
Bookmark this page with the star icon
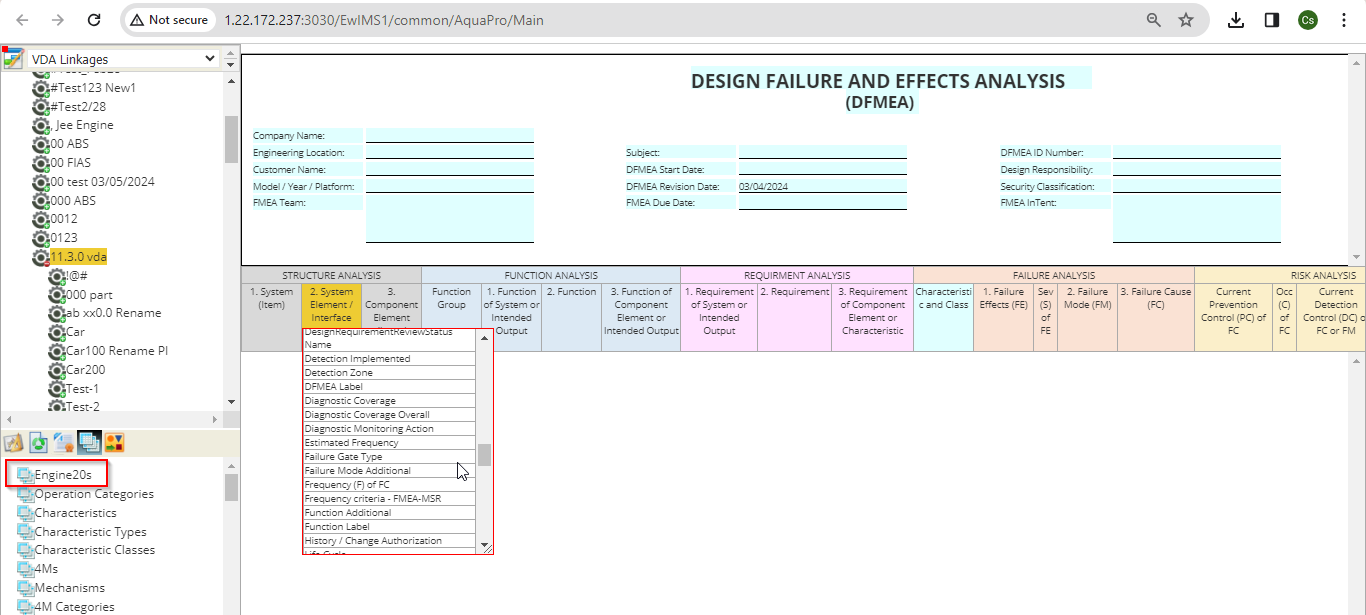[1186, 20]
